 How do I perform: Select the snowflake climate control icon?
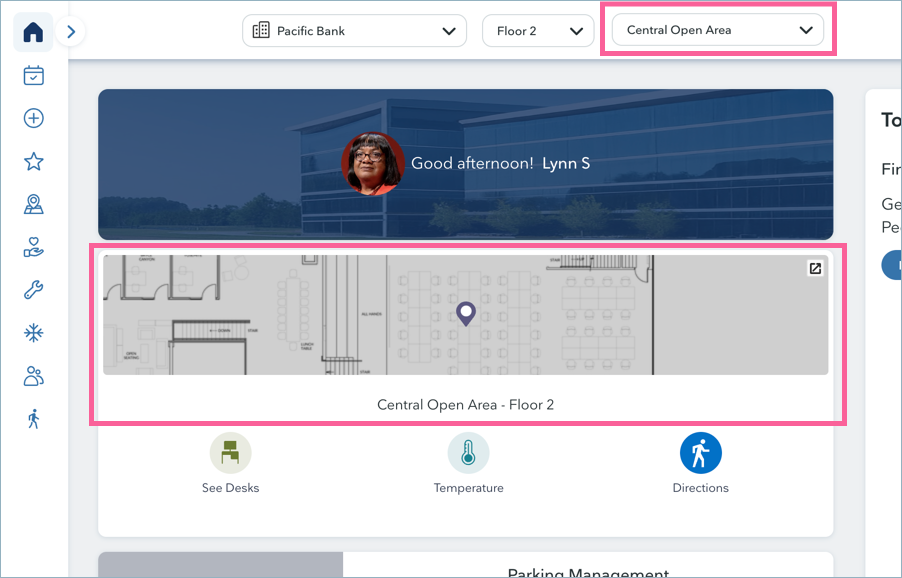pos(33,332)
